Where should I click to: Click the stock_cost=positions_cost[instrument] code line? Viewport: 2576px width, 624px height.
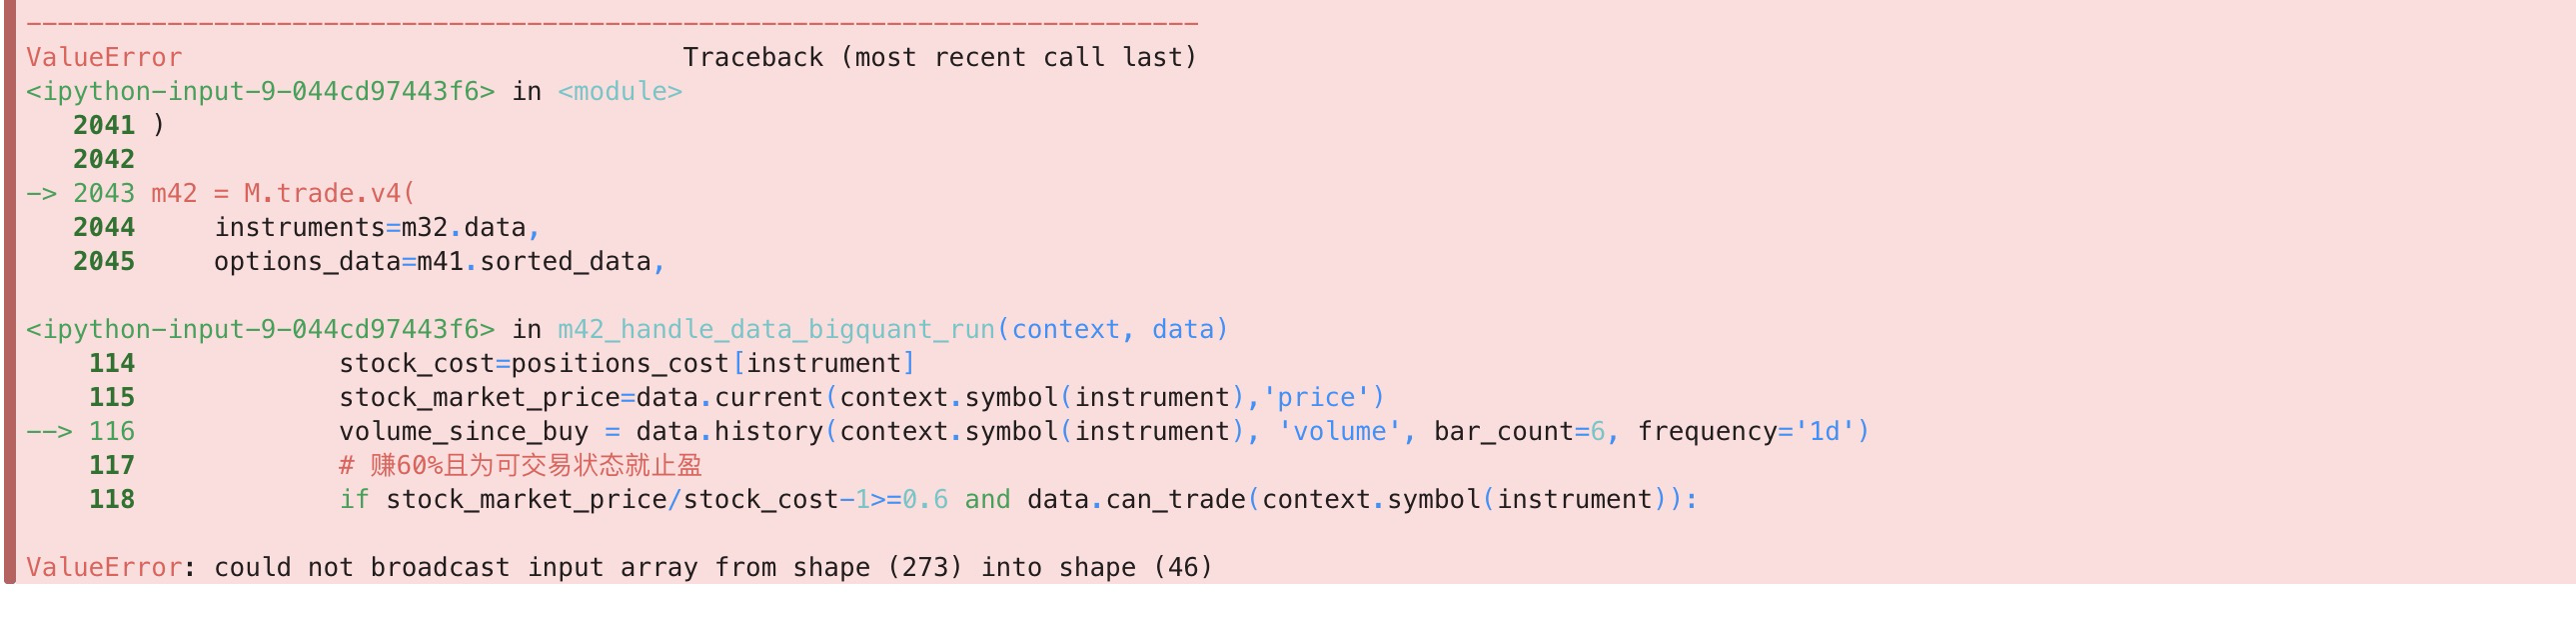(626, 364)
